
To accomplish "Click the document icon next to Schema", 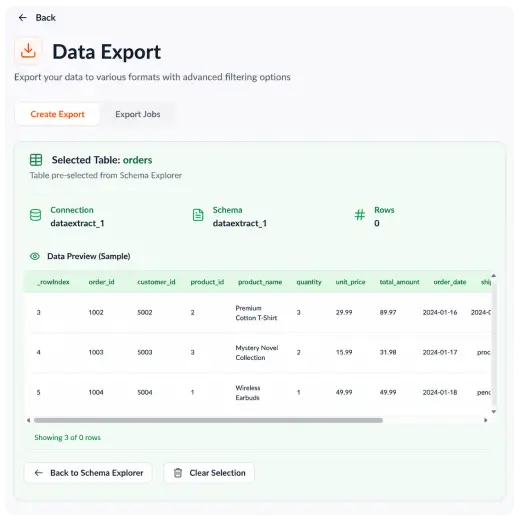I will [x=198, y=215].
